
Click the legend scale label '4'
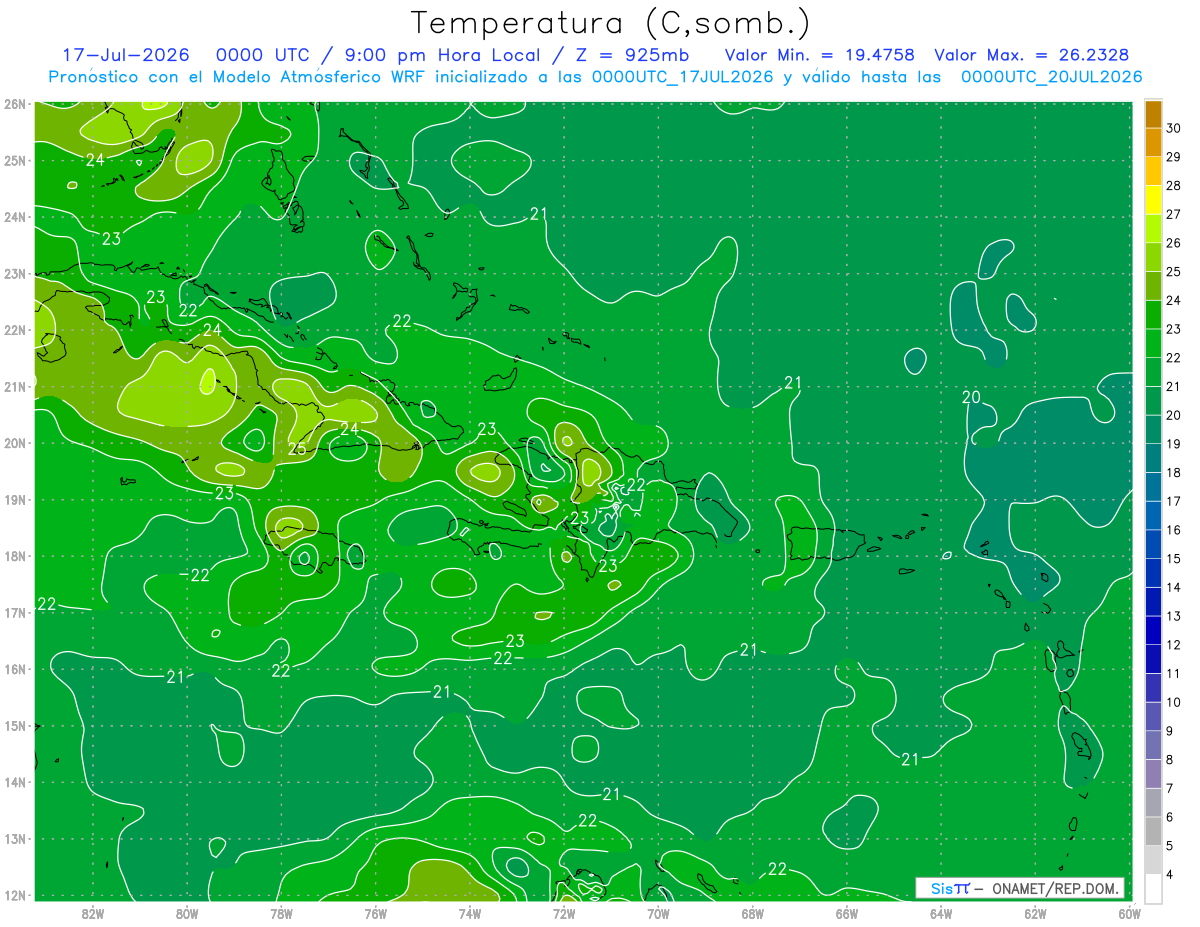click(x=1170, y=874)
